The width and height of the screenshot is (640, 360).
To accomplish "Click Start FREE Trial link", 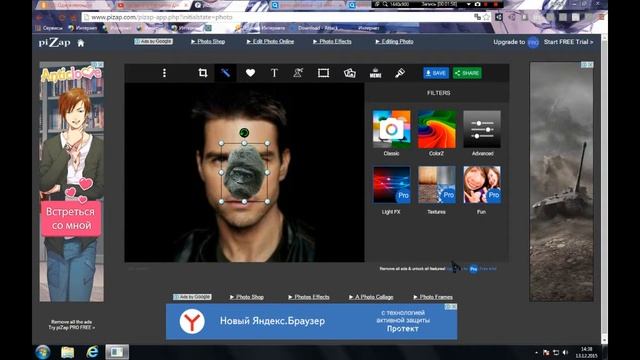I will [x=568, y=42].
